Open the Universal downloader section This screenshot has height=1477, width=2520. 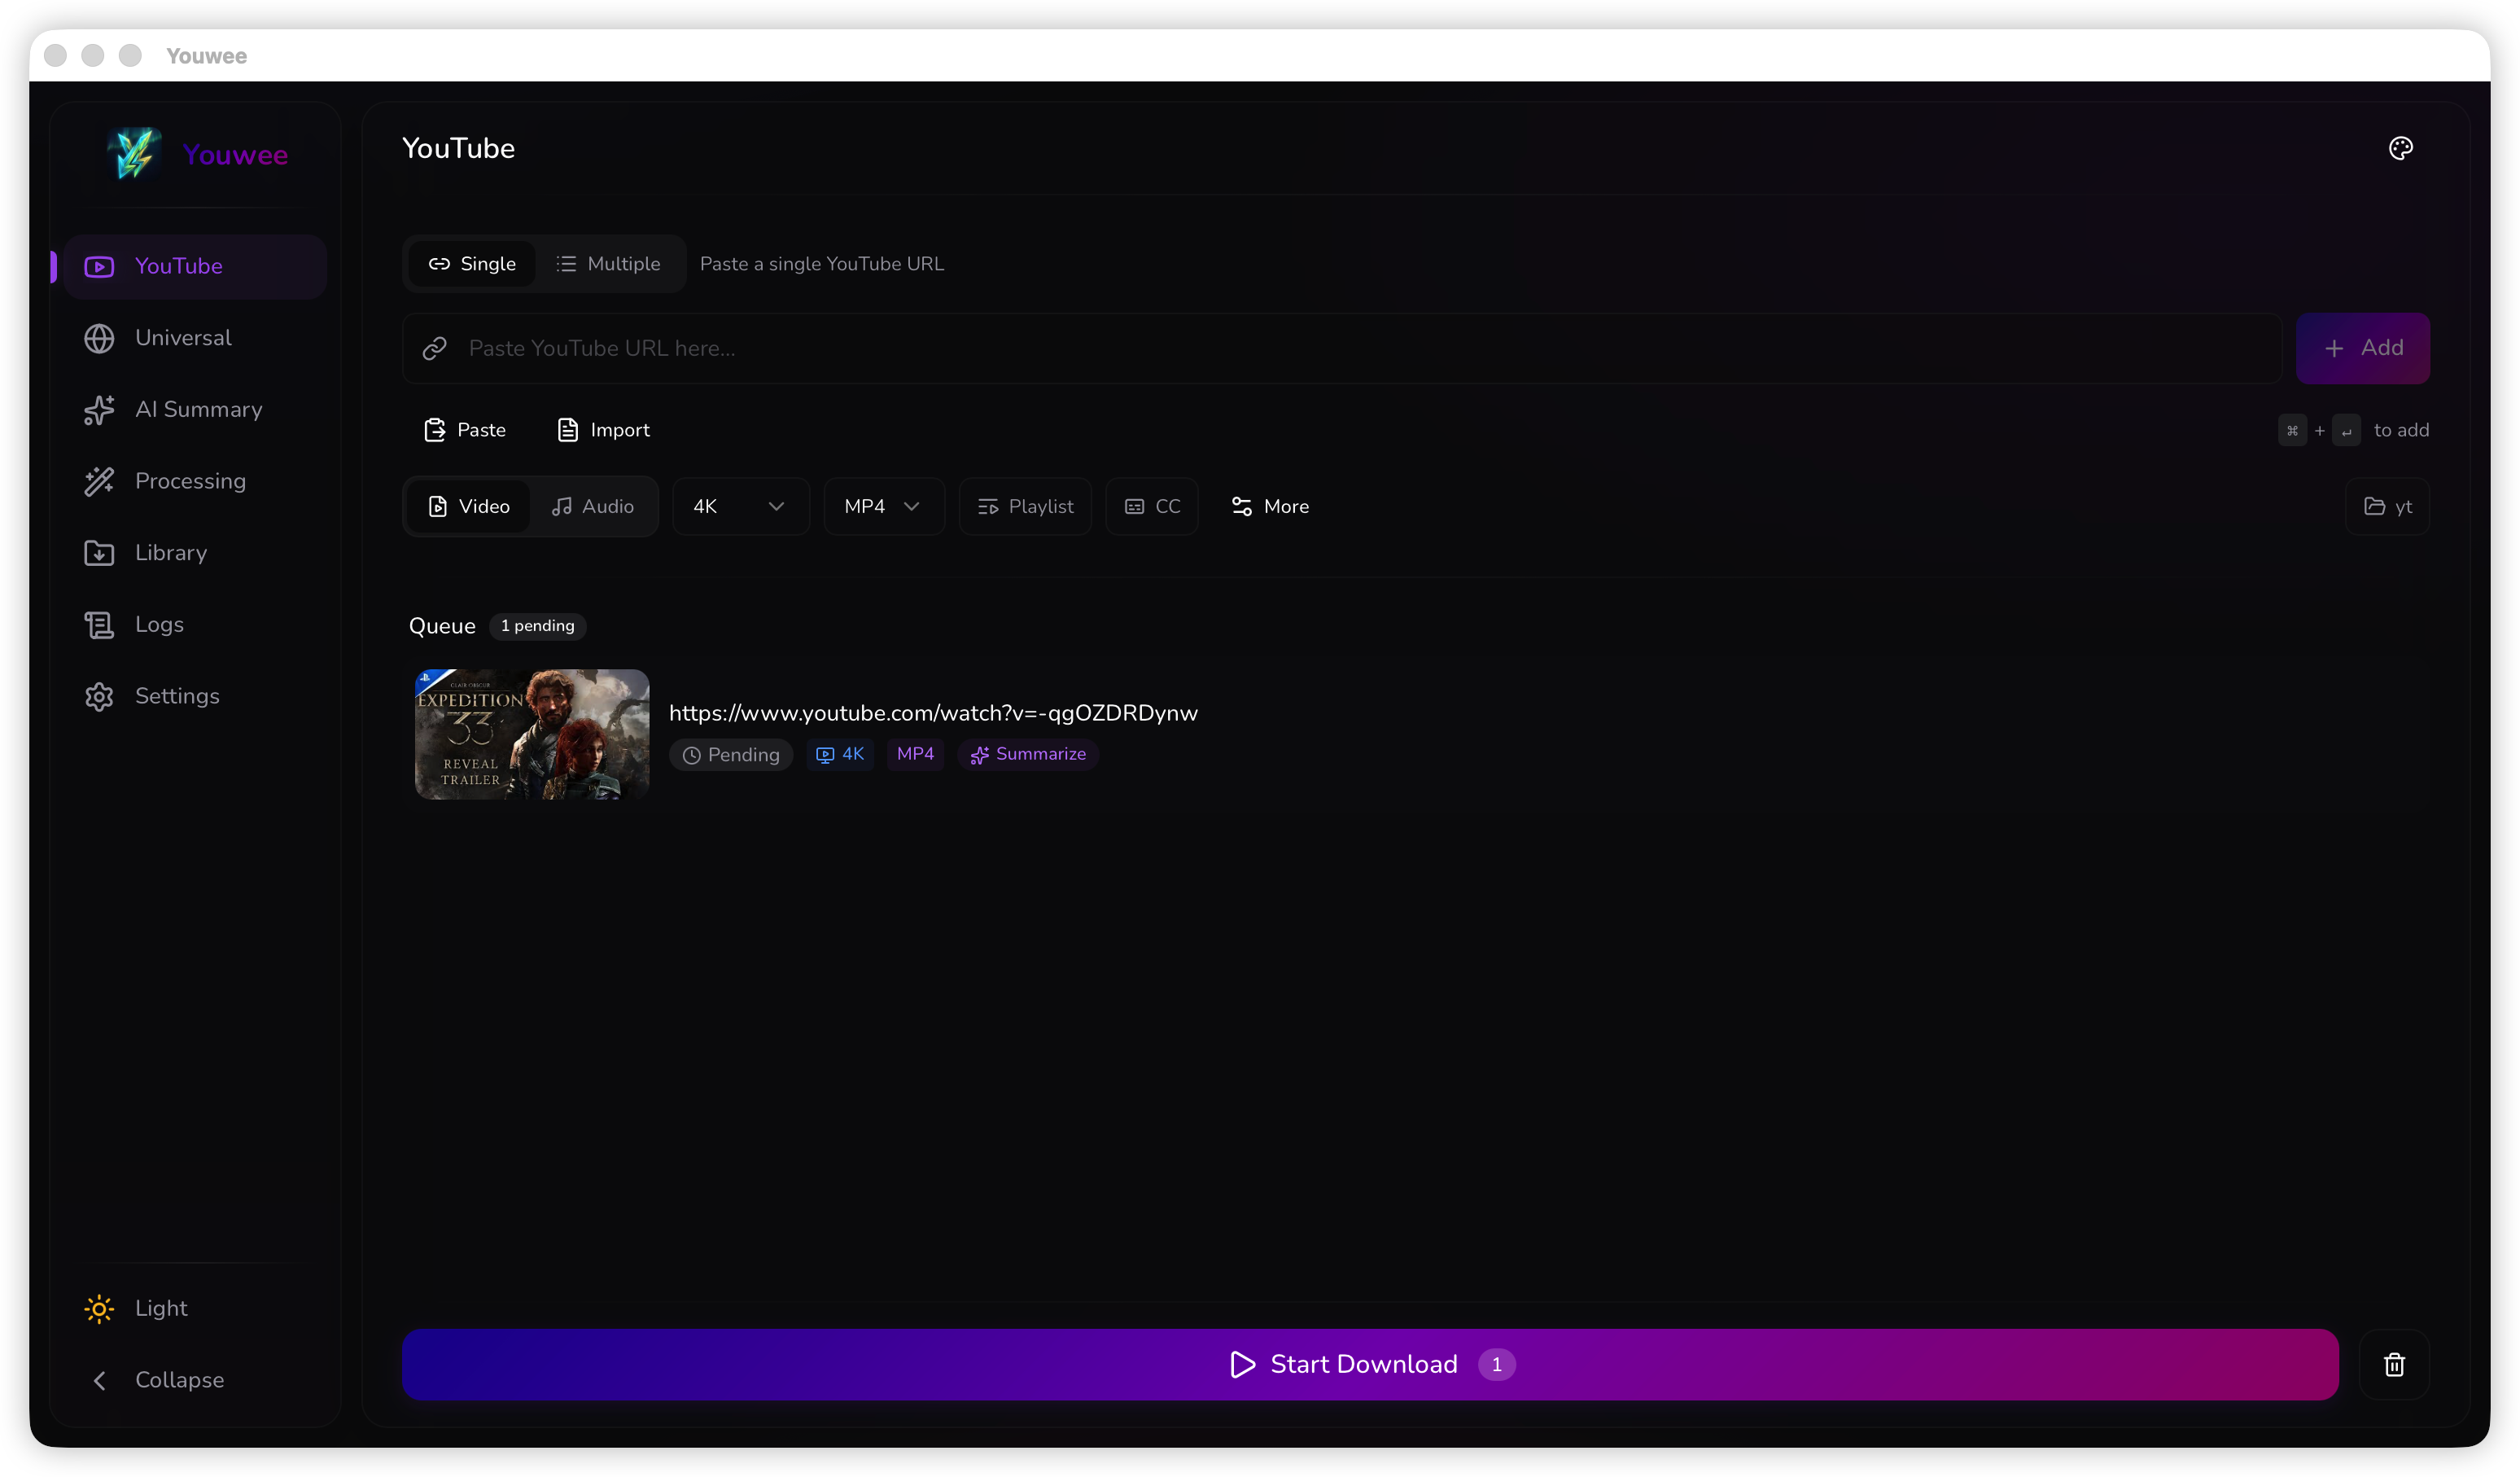182,338
